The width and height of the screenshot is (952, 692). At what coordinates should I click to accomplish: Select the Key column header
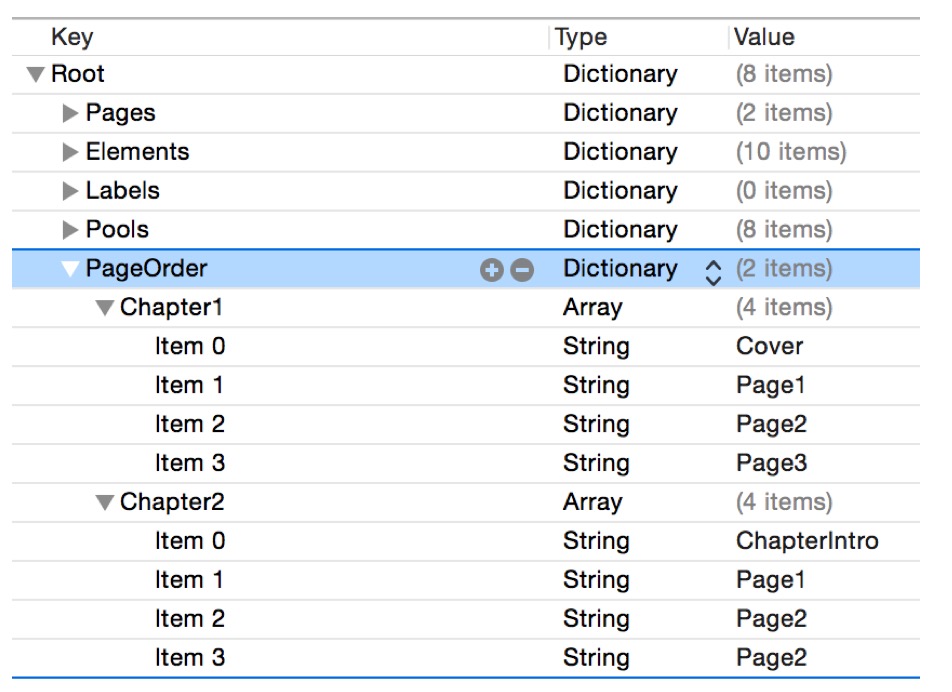(75, 37)
